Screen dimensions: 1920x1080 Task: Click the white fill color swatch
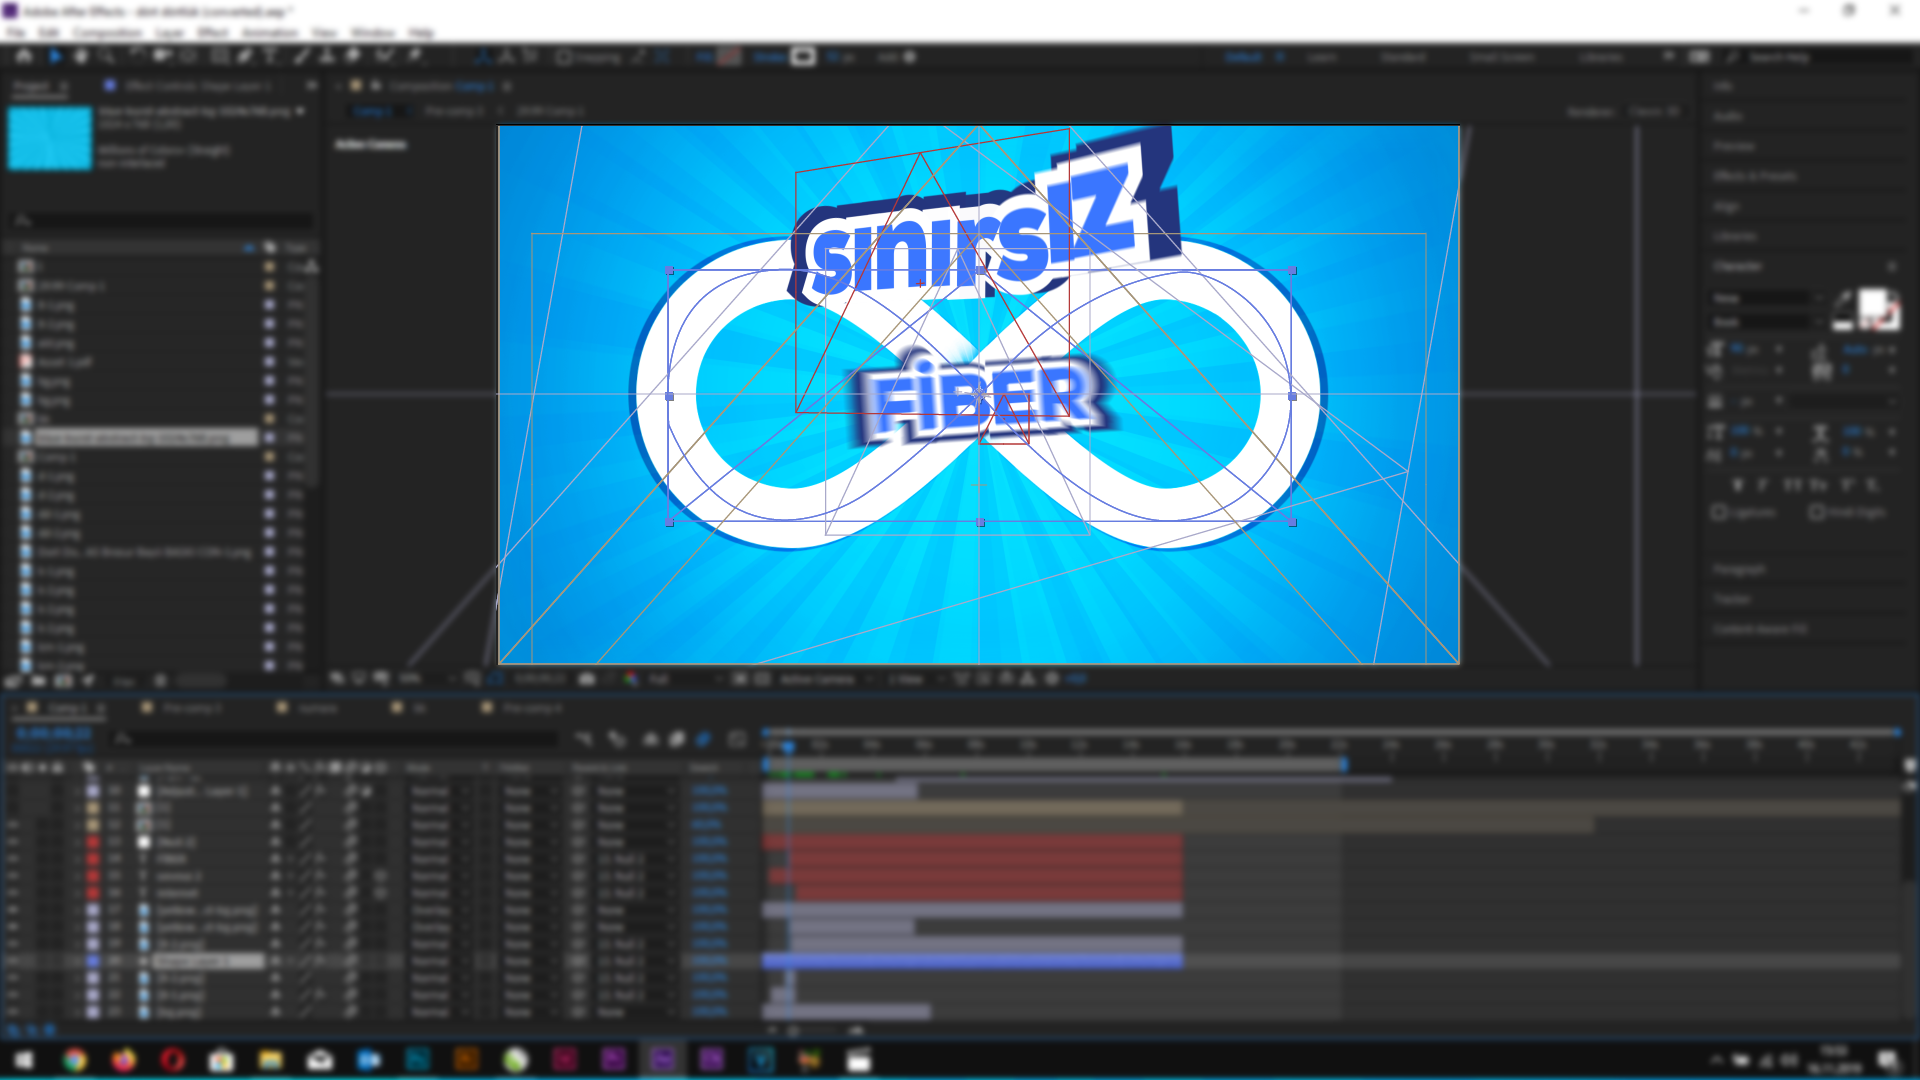pos(1871,303)
